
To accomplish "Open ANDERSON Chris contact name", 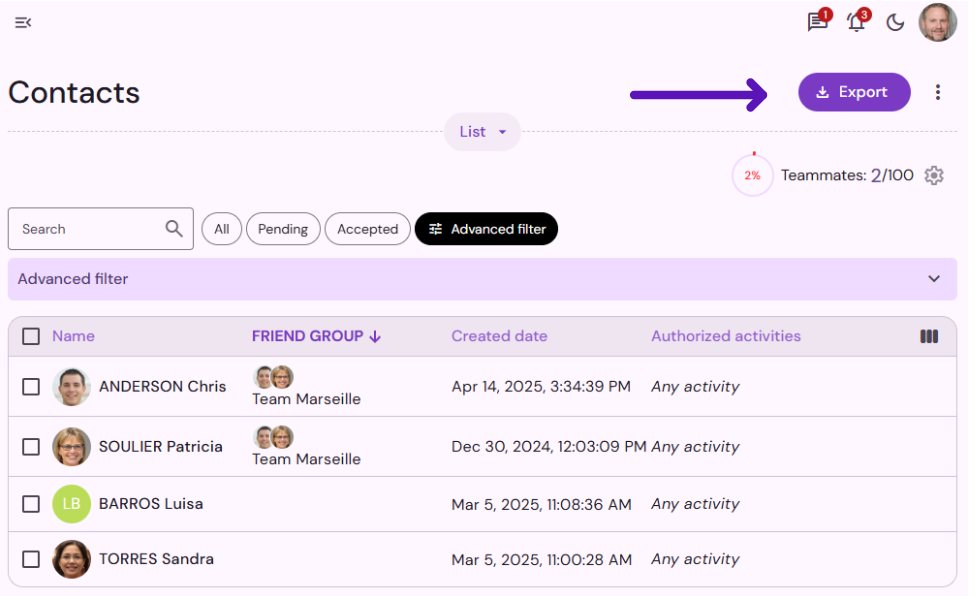I will point(162,386).
